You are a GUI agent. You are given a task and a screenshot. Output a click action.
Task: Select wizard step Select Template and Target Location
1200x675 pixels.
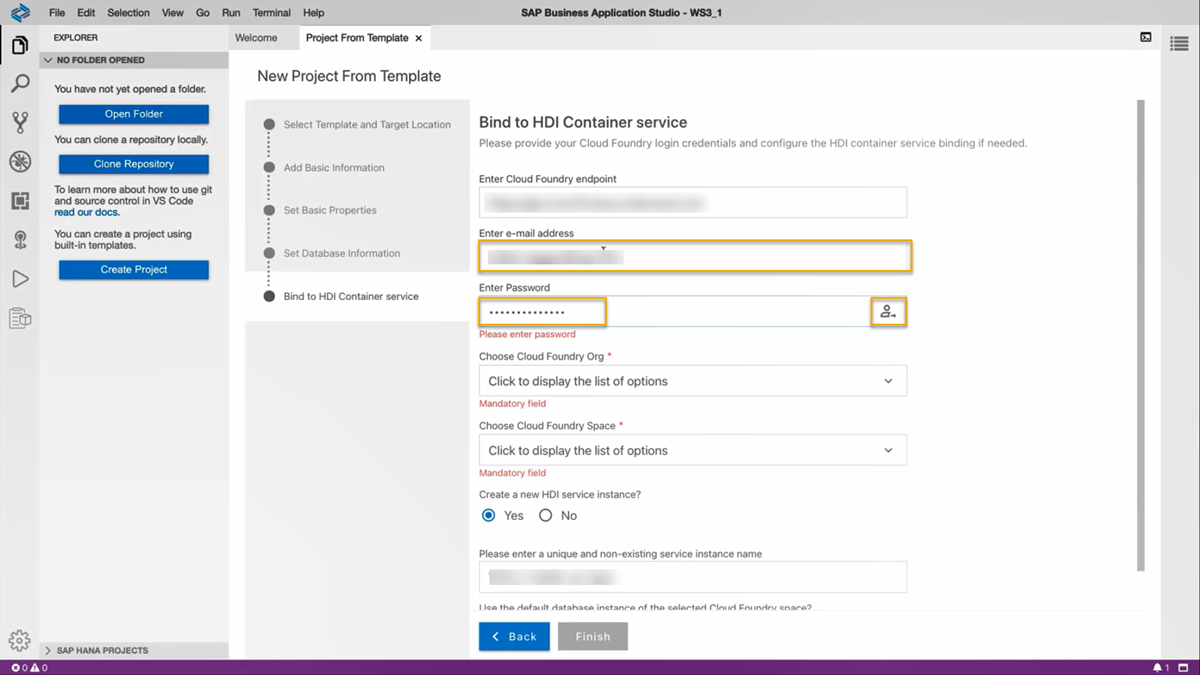[367, 125]
